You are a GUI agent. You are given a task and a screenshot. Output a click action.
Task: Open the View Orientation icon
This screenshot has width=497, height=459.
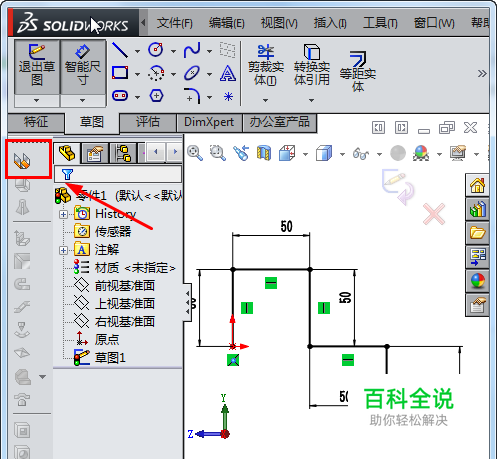(287, 153)
